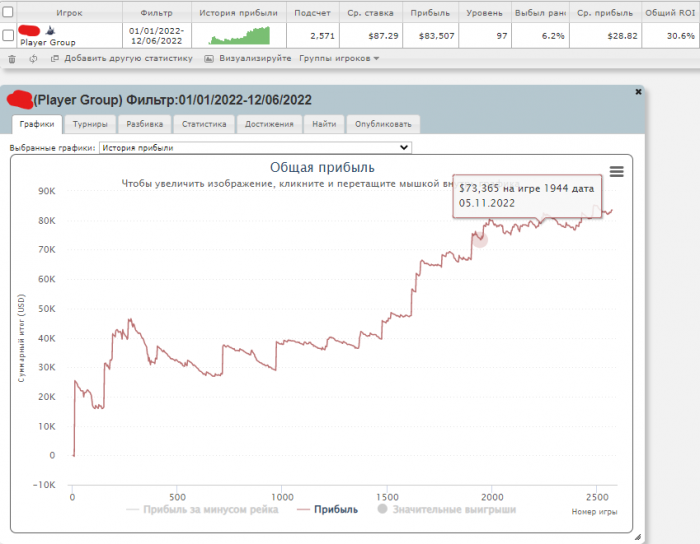Viewport: 700px width, 544px height.
Task: Switch to the Достижения tab
Action: [x=269, y=124]
